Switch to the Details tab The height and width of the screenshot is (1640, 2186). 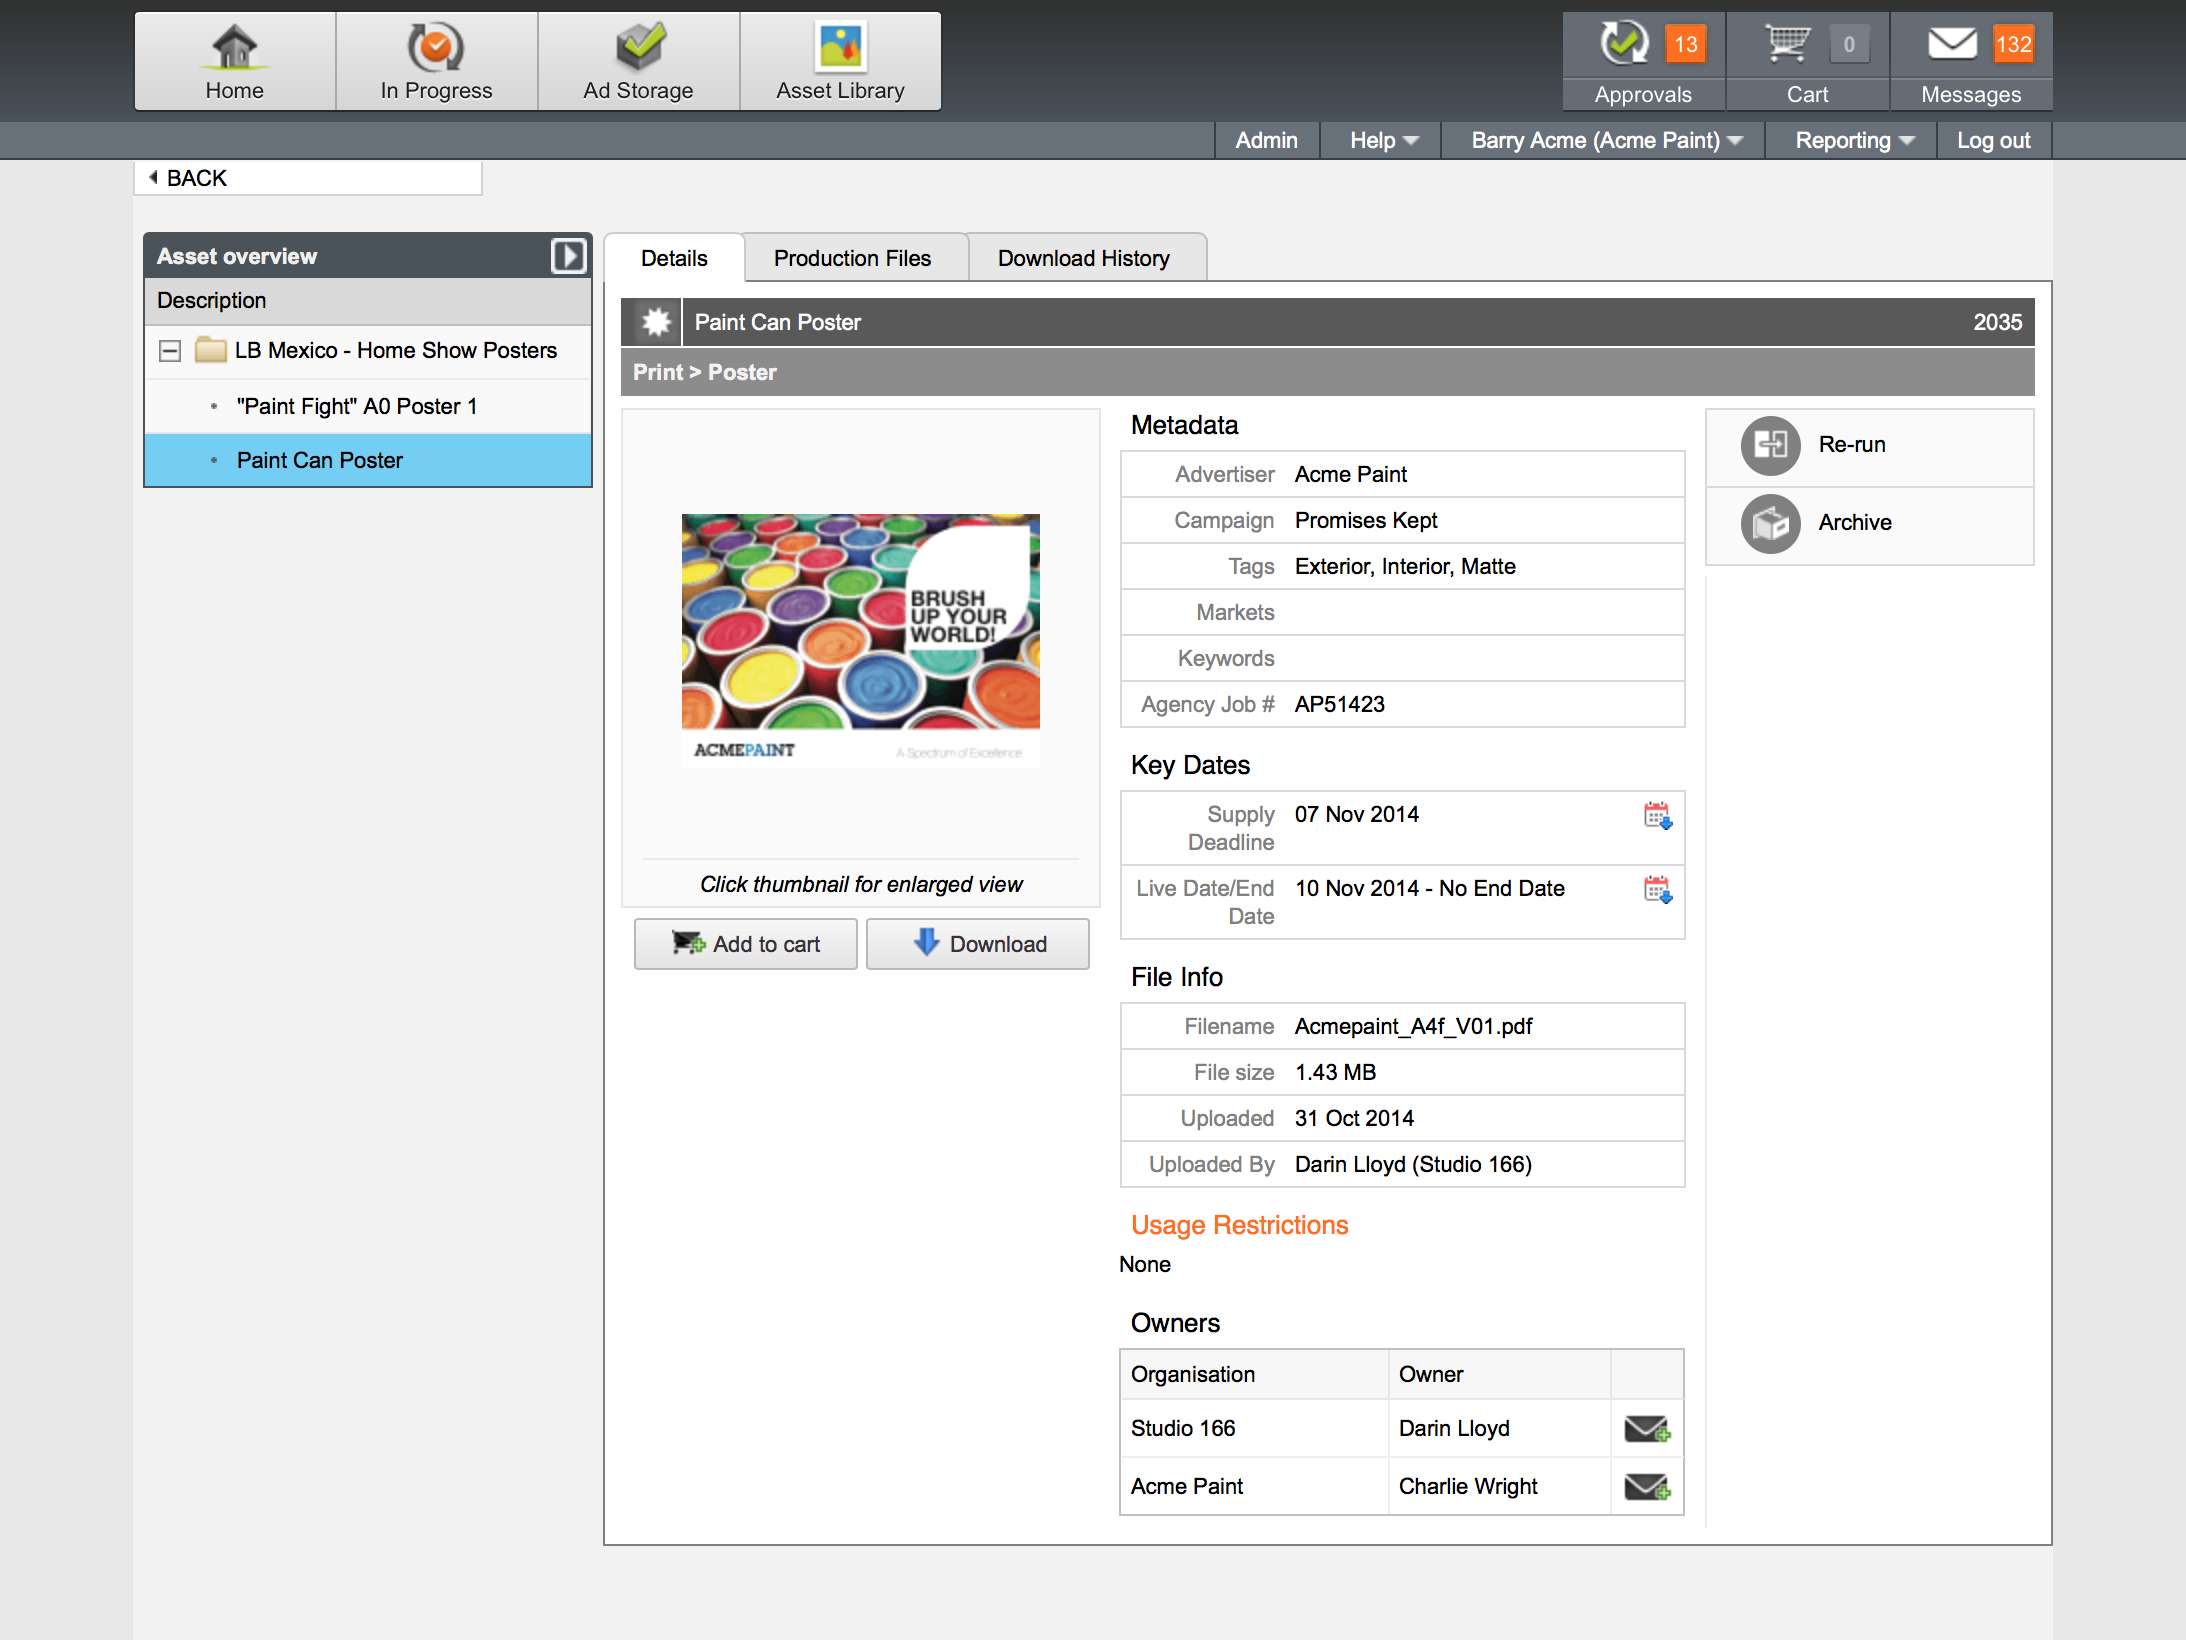674,258
